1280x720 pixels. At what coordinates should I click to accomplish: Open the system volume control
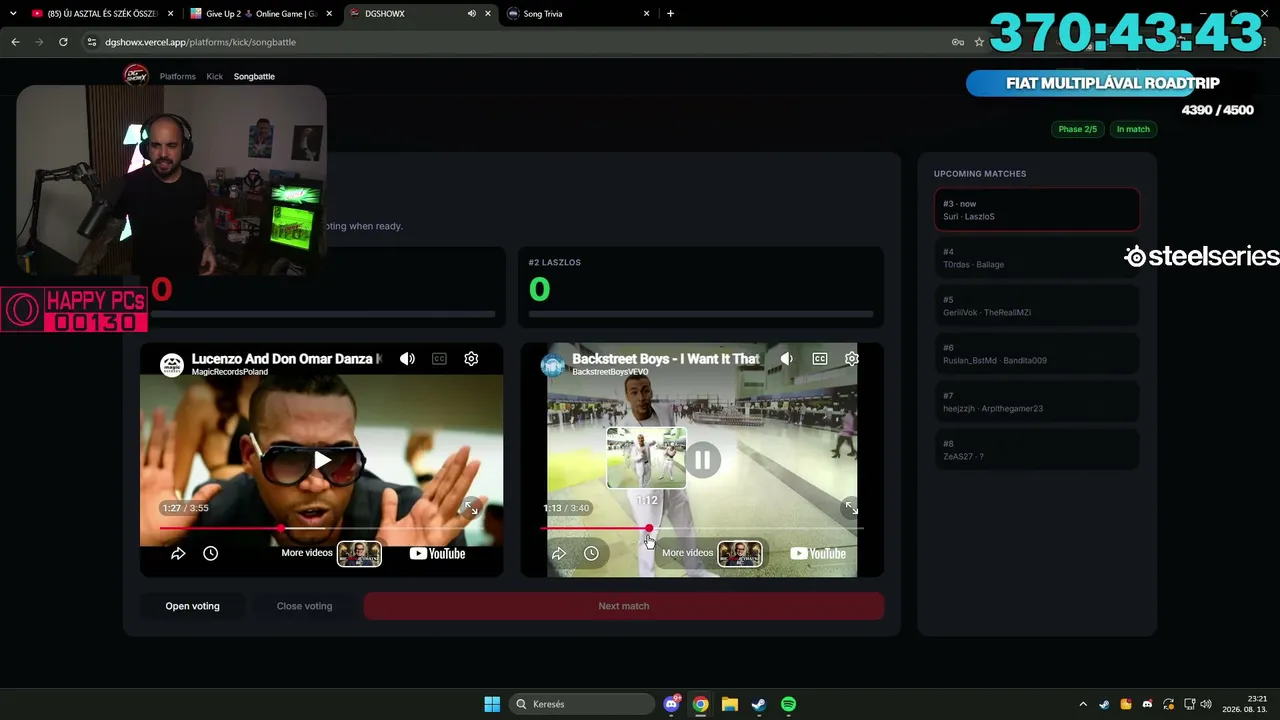[1206, 704]
